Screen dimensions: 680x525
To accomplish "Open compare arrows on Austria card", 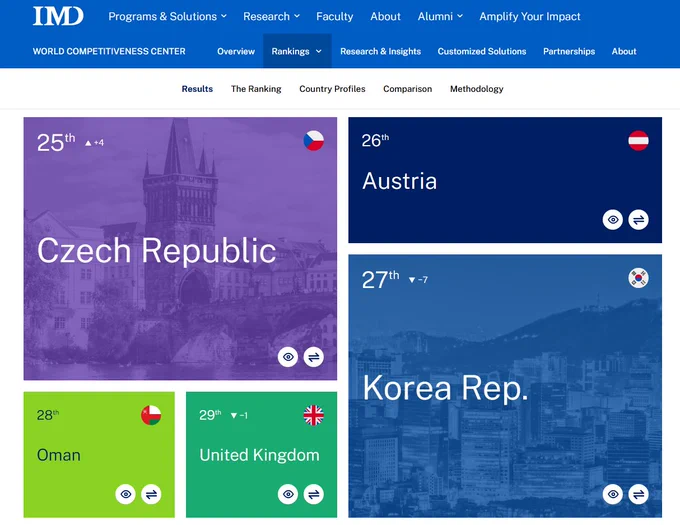I will 638,220.
